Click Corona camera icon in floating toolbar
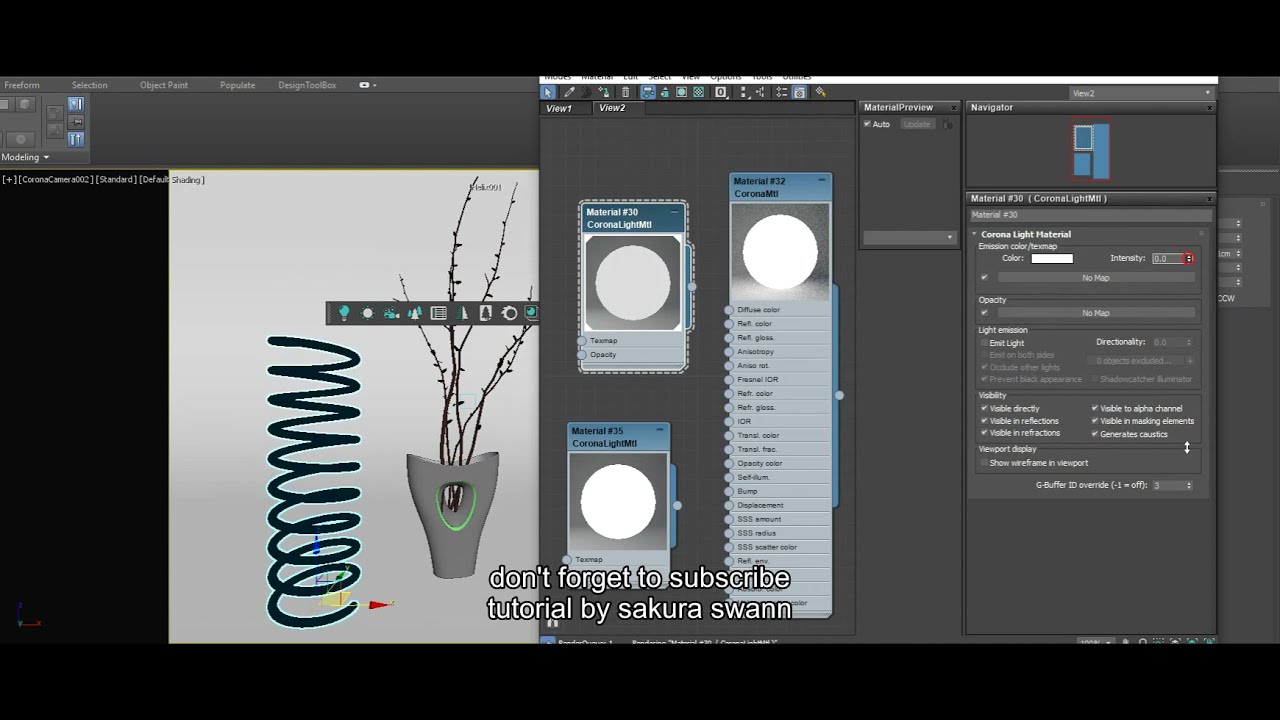Viewport: 1280px width, 720px height. tap(391, 313)
